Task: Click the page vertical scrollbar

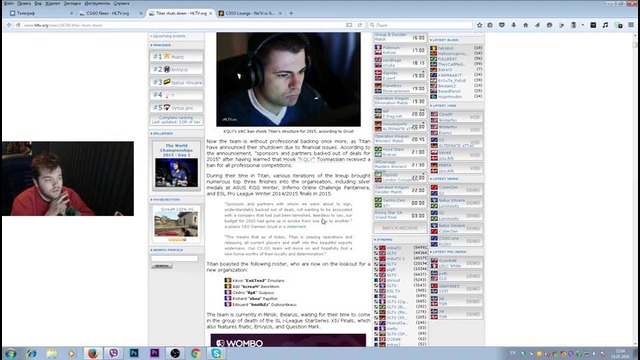Action: coord(635,190)
